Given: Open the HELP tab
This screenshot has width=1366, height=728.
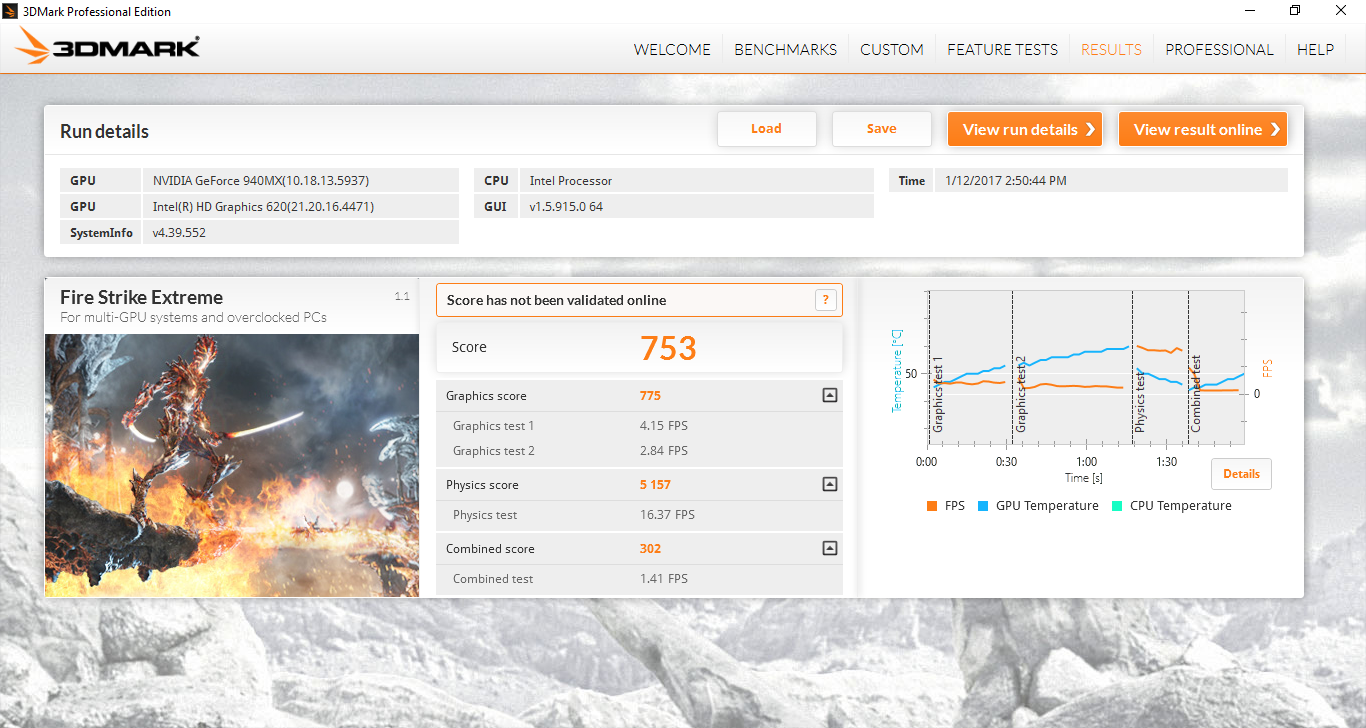Looking at the screenshot, I should 1315,50.
